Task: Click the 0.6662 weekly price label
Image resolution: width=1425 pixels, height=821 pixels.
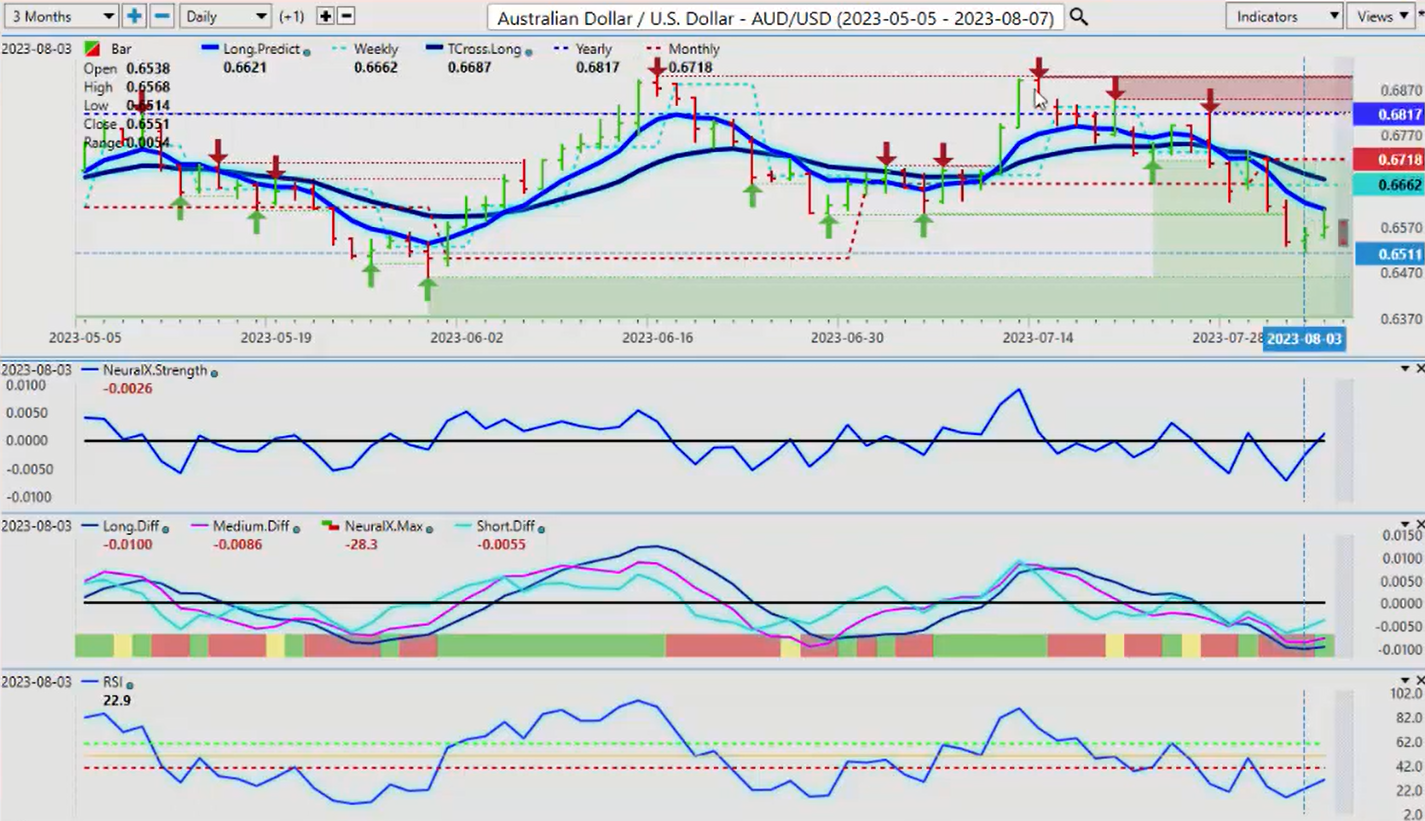Action: [x=1388, y=185]
